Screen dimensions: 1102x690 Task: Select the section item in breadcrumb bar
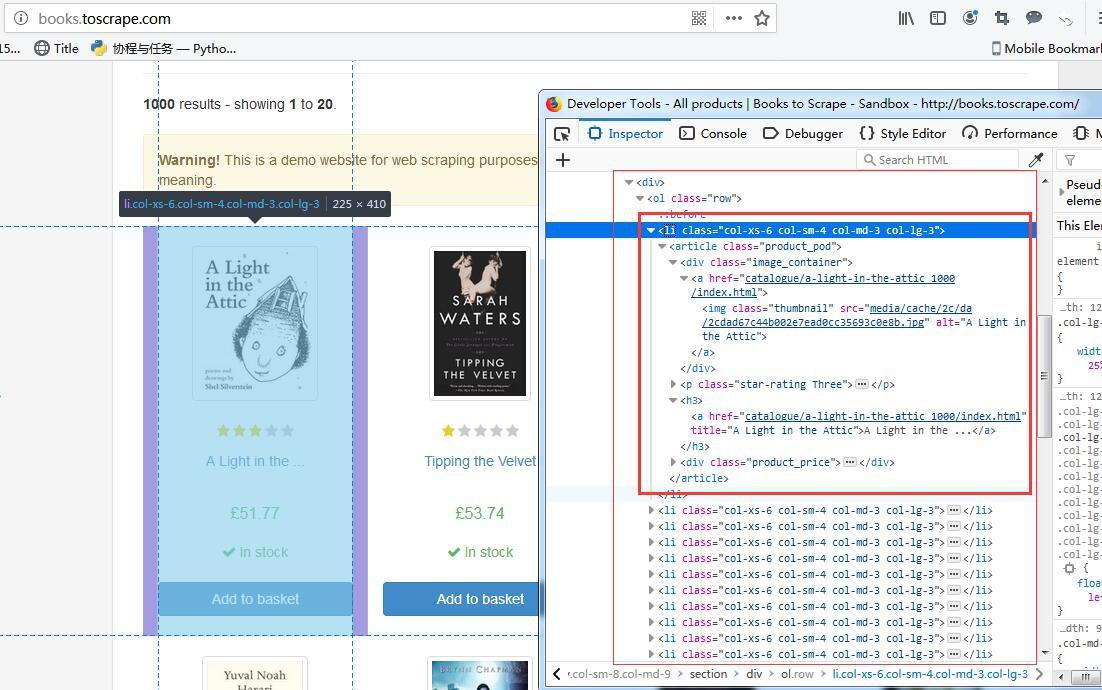pyautogui.click(x=708, y=674)
